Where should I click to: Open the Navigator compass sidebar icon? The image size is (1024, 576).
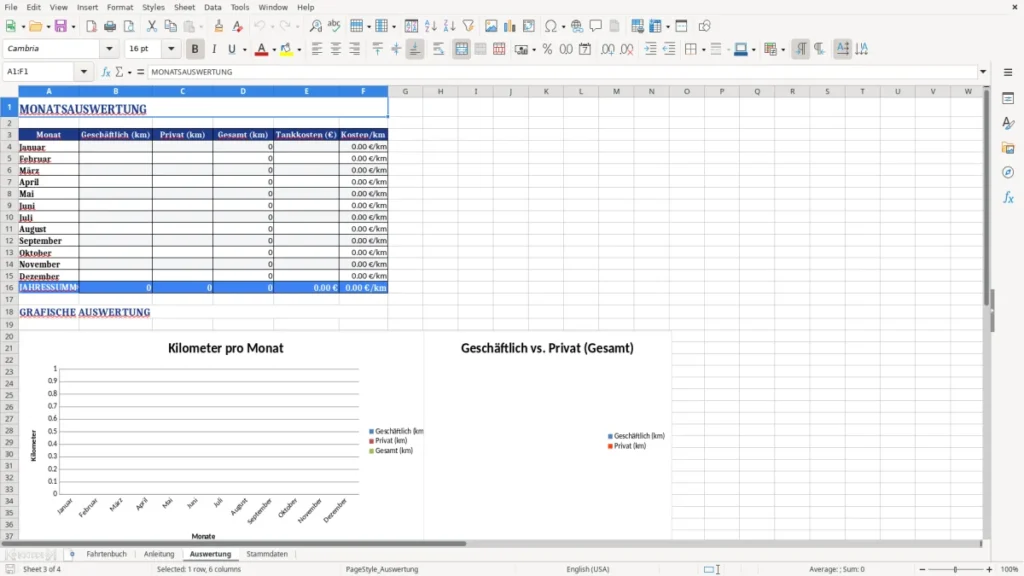1008,172
